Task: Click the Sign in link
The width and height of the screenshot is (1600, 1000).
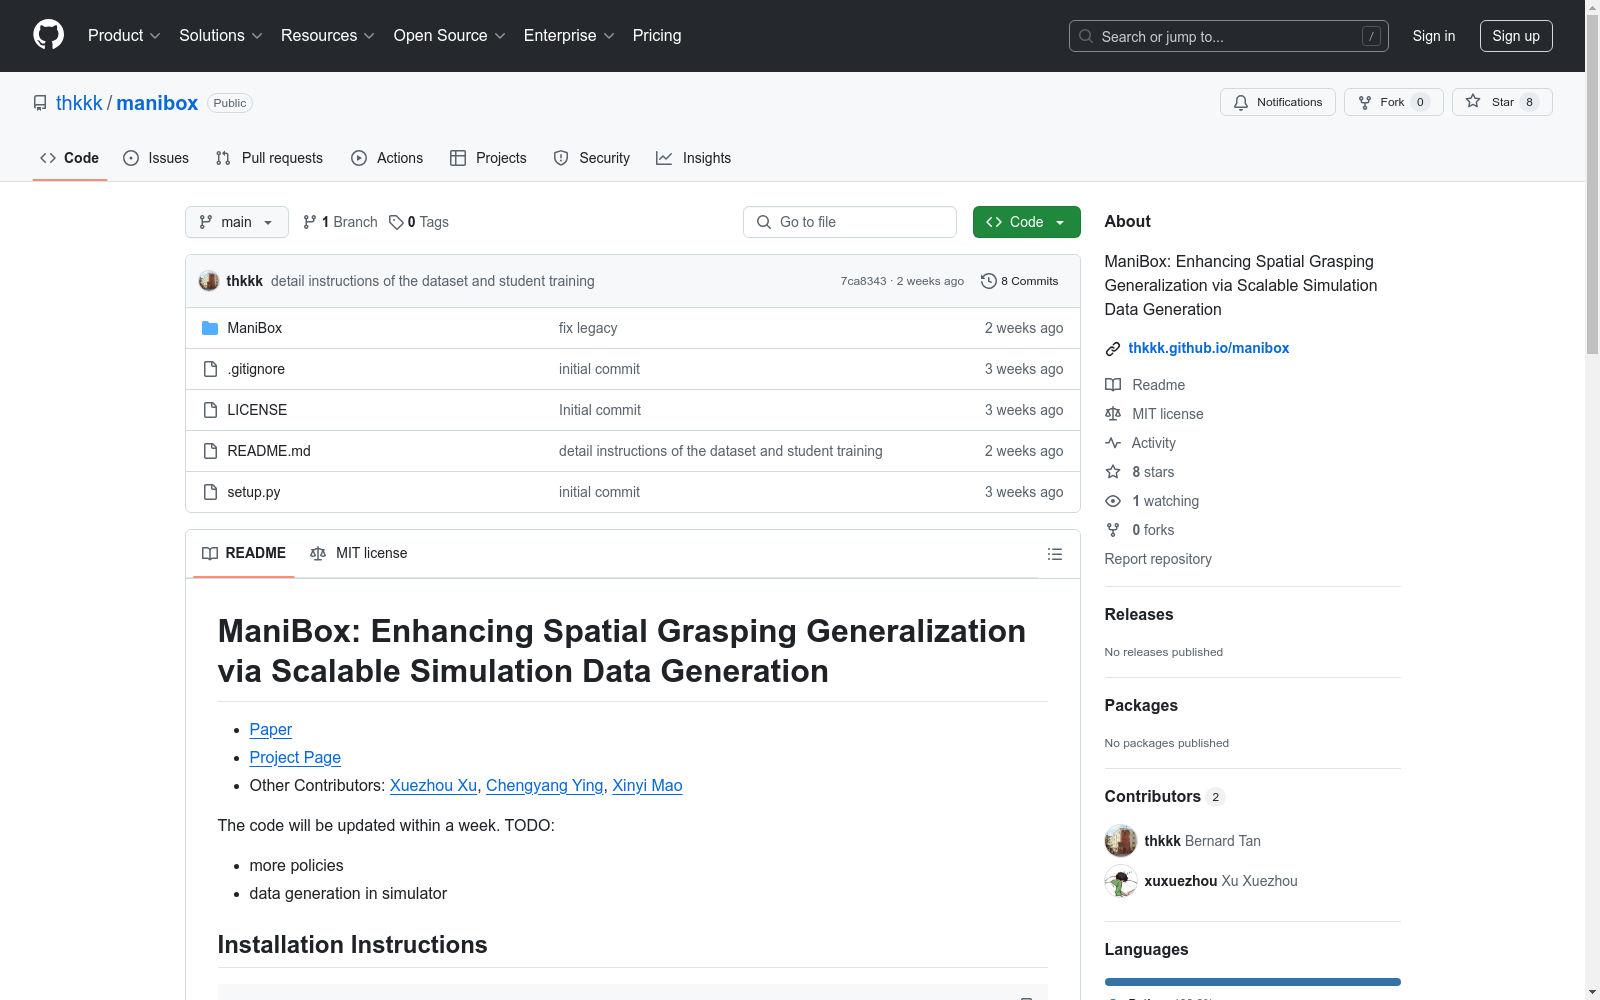Action: click(1434, 36)
